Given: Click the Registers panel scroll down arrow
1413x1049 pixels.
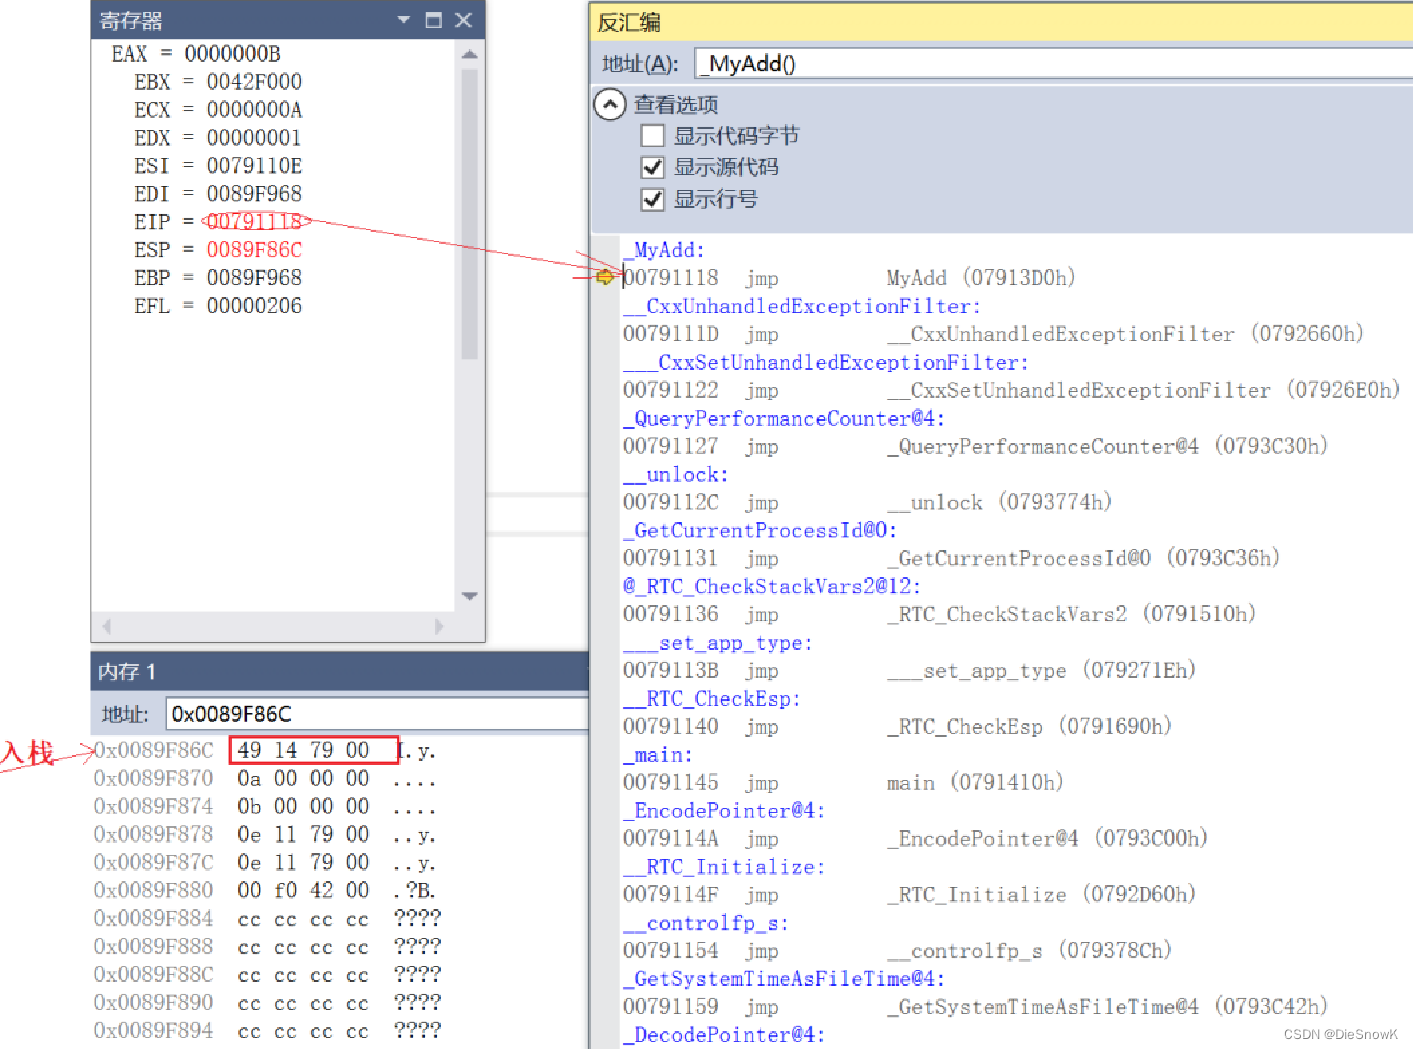Looking at the screenshot, I should coord(470,596).
